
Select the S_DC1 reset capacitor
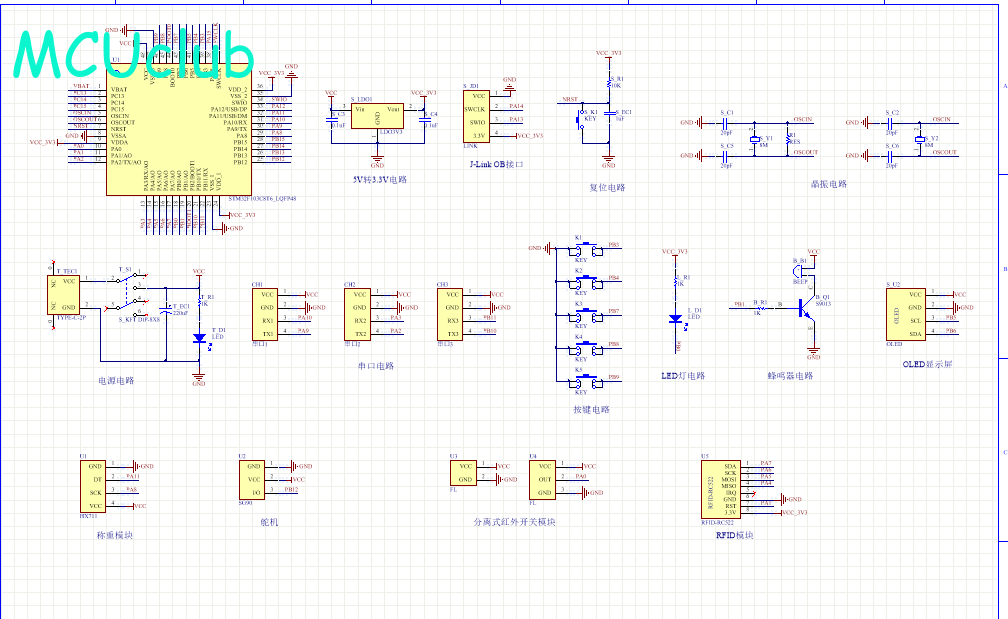pos(609,114)
